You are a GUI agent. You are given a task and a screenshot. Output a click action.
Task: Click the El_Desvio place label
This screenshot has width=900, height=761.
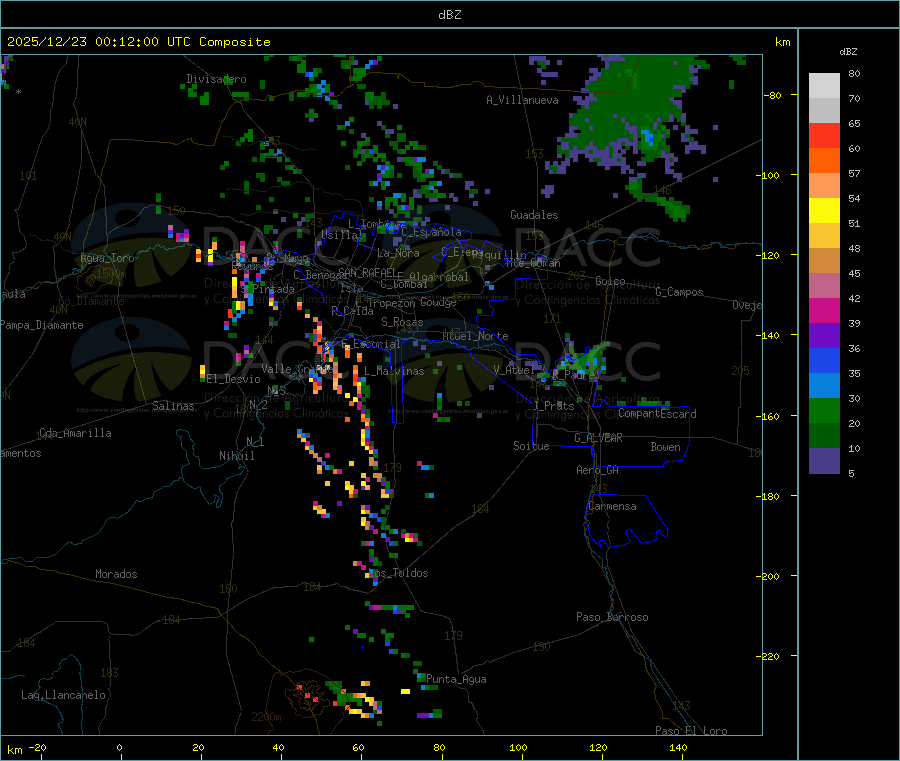coord(234,379)
